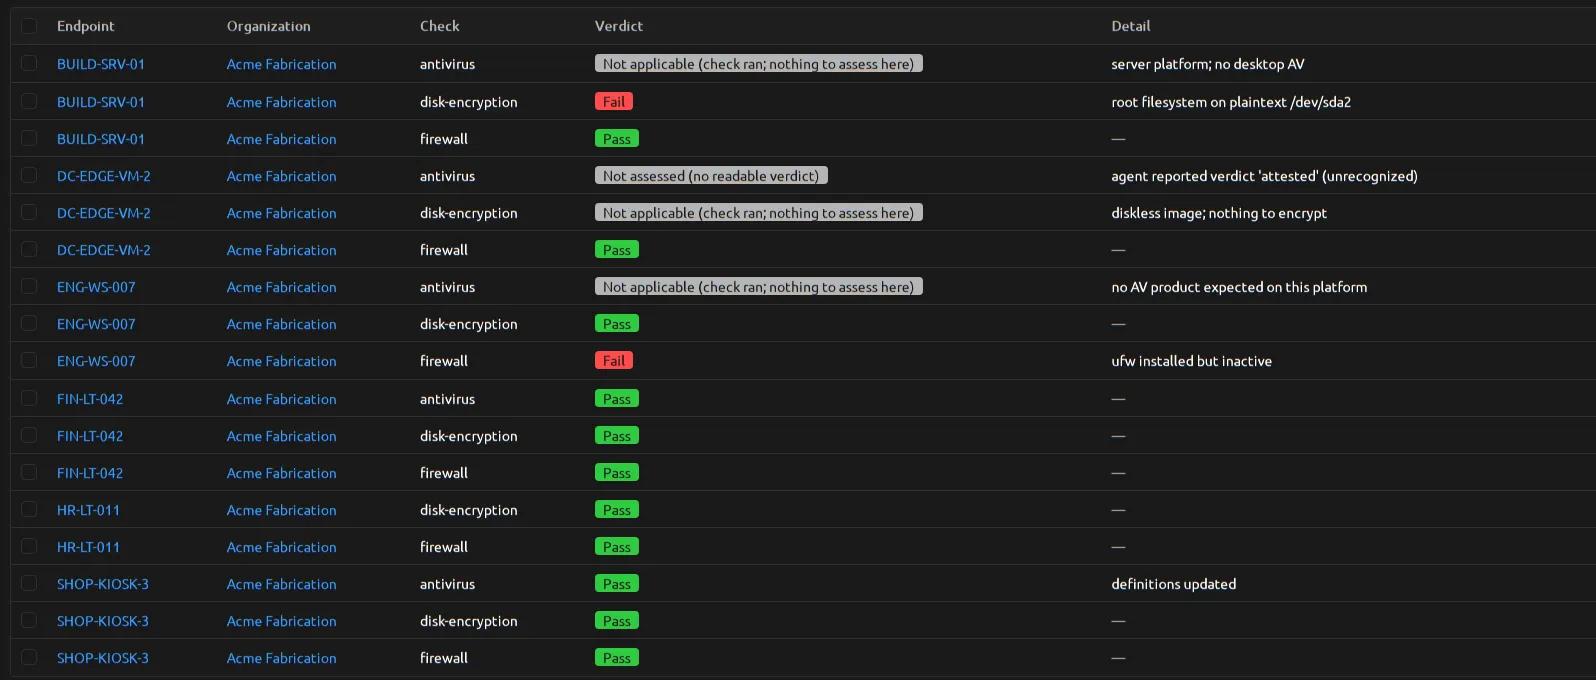The image size is (1596, 680).
Task: Open BUILD-SRV-01 link in the antivirus row
Action: [101, 64]
